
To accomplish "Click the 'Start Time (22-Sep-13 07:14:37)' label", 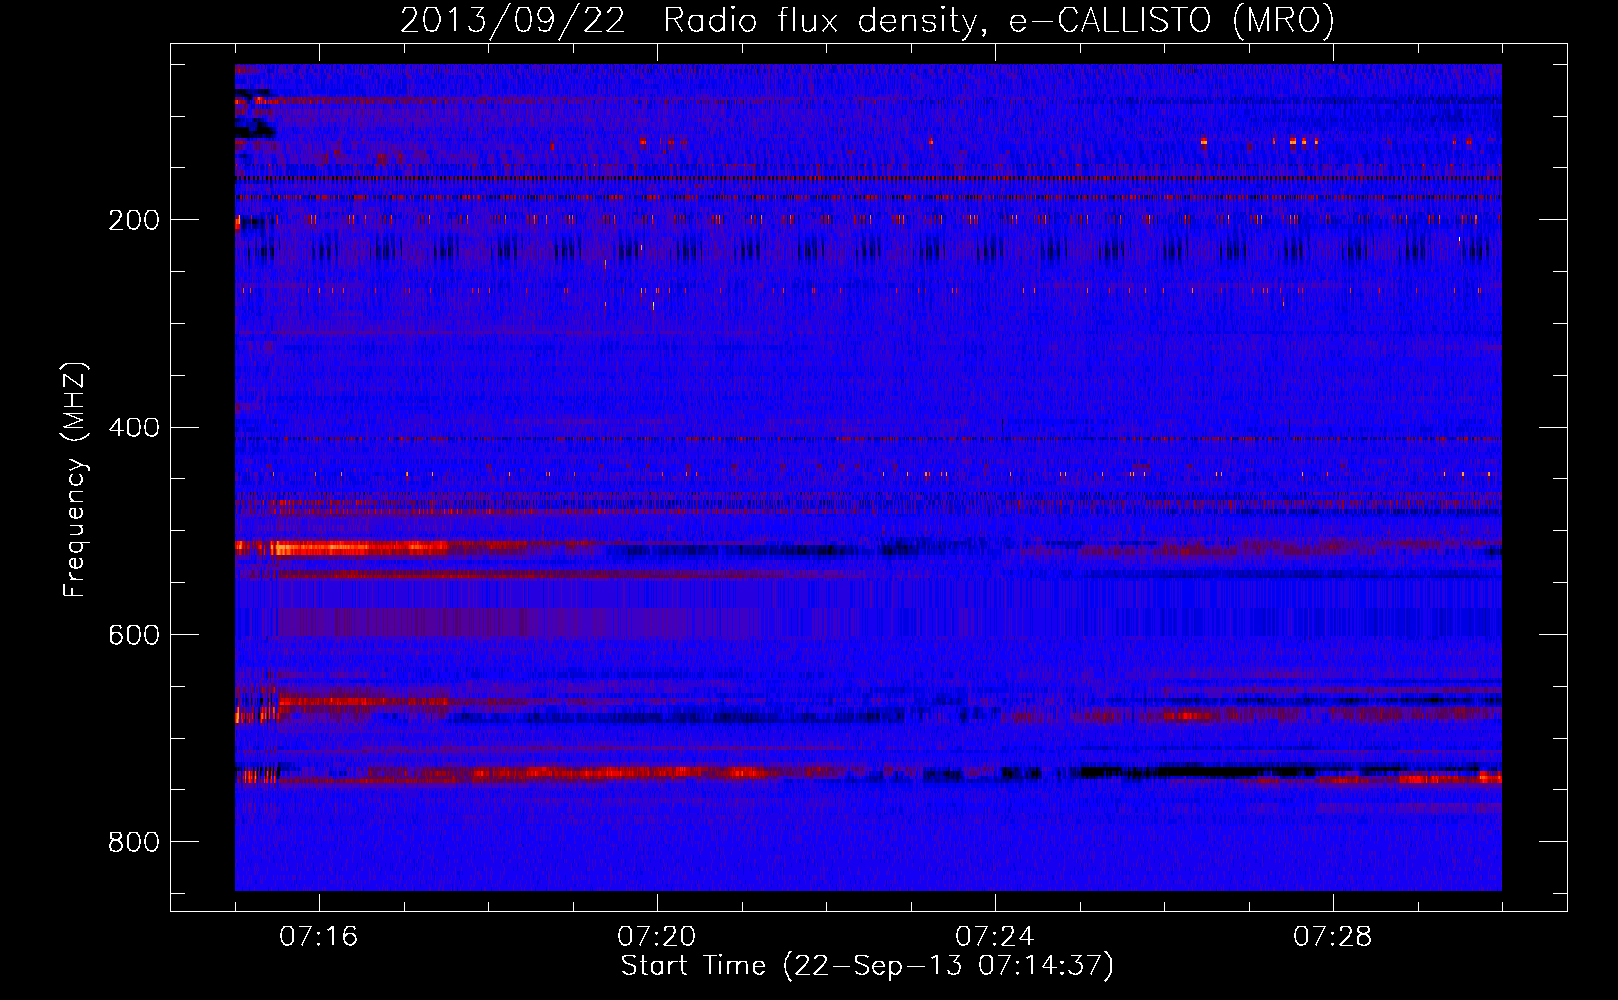I will (867, 966).
